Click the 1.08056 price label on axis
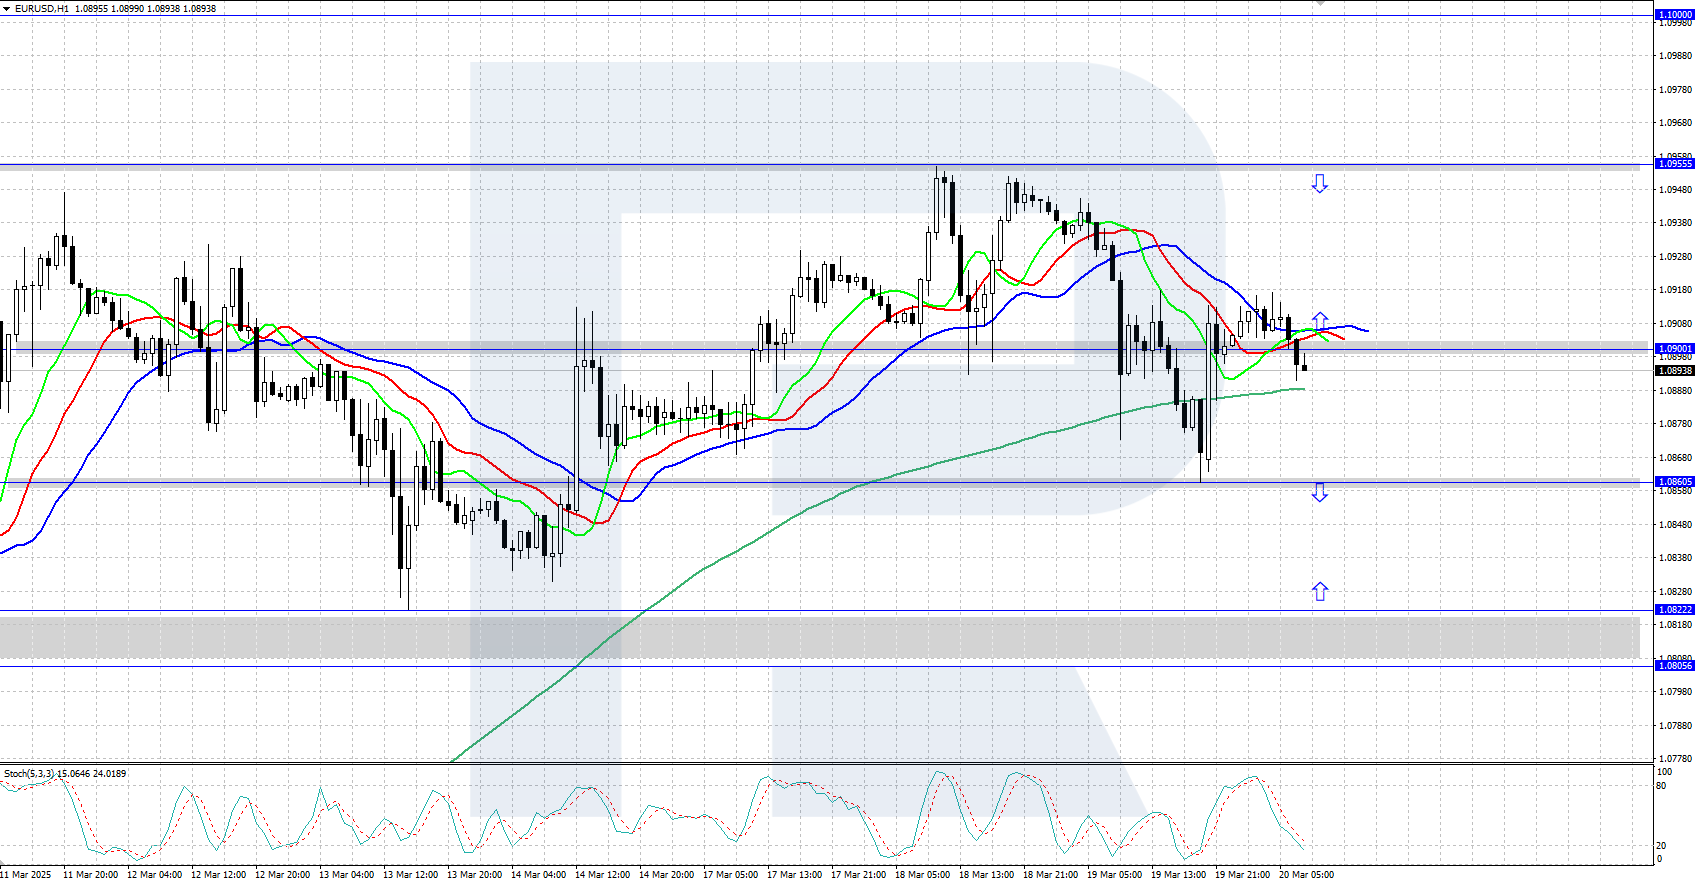This screenshot has width=1695, height=881. (x=1674, y=666)
